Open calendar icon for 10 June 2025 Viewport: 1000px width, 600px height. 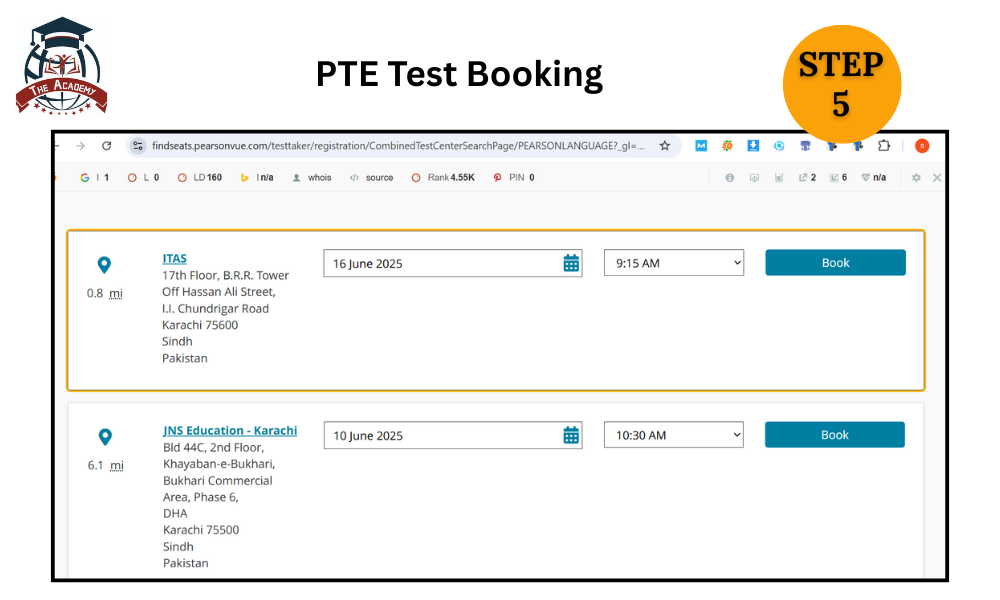pos(571,435)
